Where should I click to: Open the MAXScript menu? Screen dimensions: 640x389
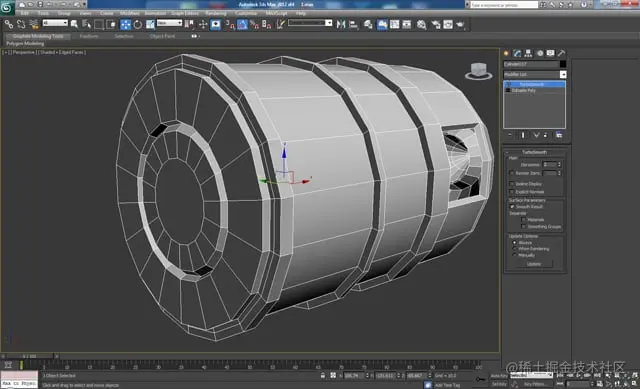(276, 13)
